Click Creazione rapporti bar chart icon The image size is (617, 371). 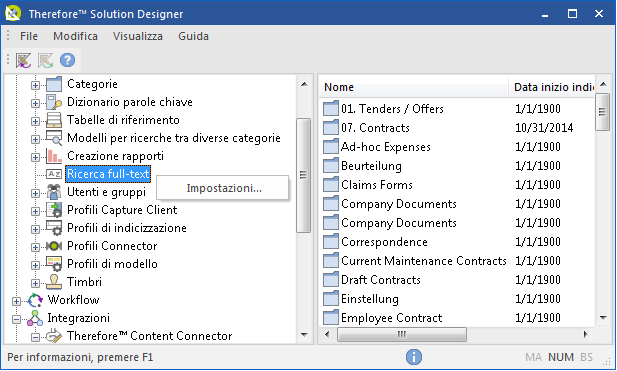click(54, 156)
